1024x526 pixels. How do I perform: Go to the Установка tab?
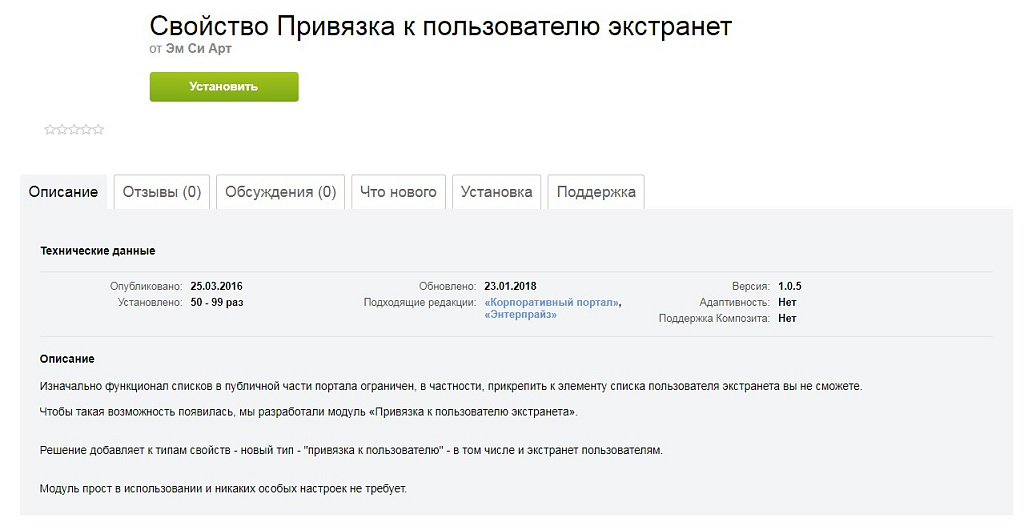(496, 192)
